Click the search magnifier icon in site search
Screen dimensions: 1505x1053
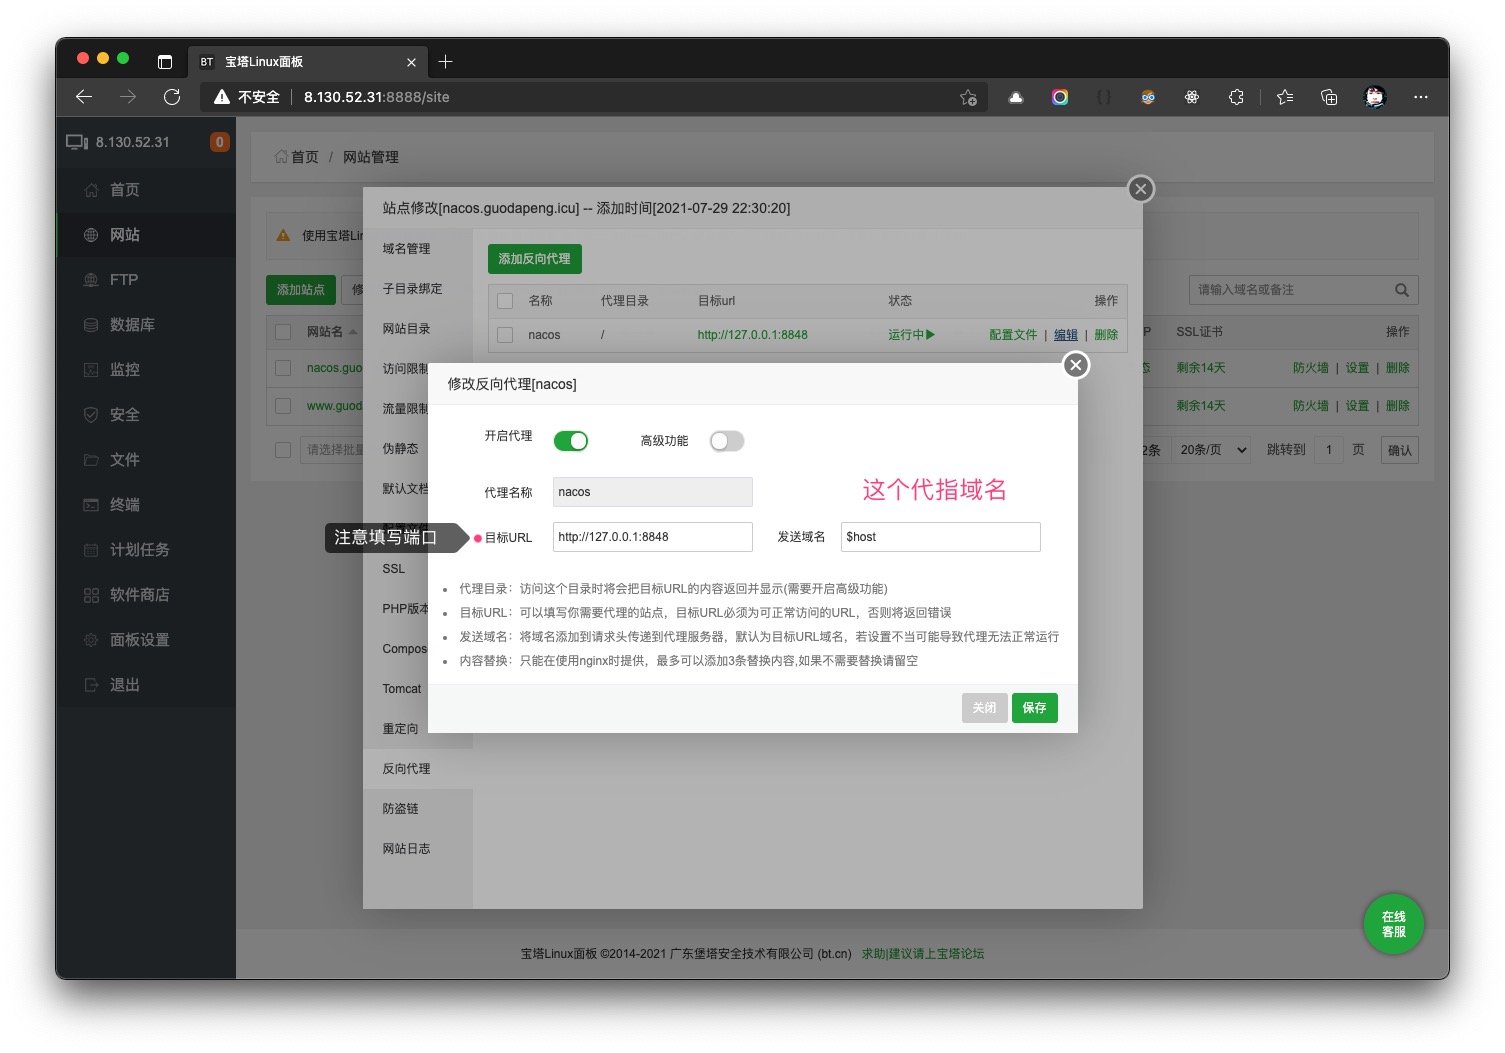coord(1401,290)
